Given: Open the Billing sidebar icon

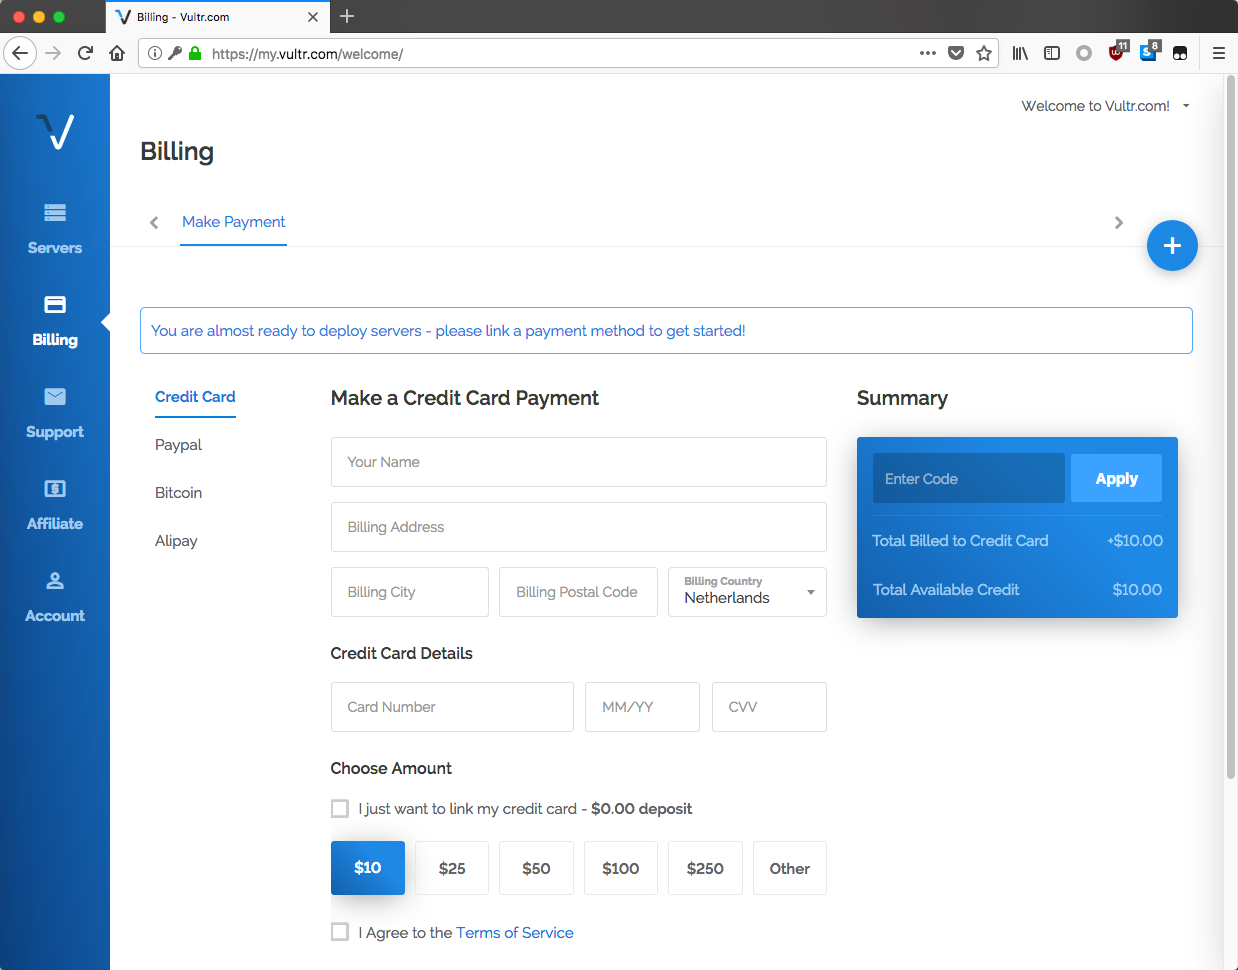Looking at the screenshot, I should [55, 304].
